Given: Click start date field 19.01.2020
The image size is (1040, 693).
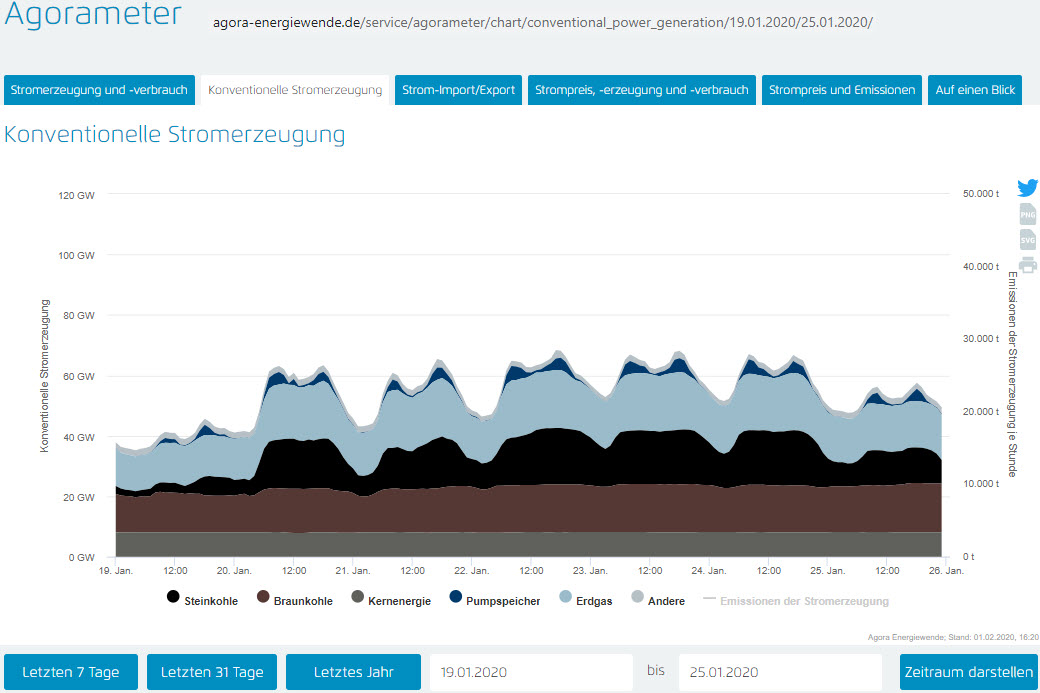Looking at the screenshot, I should click(x=531, y=672).
